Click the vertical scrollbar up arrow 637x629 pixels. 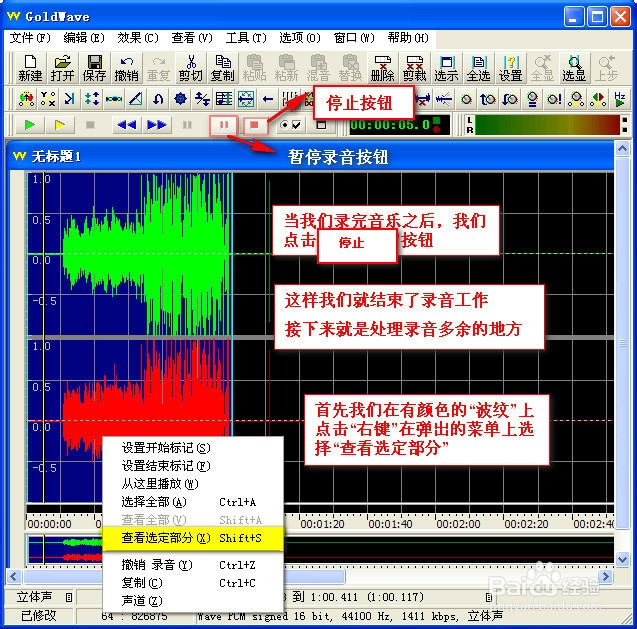[622, 149]
